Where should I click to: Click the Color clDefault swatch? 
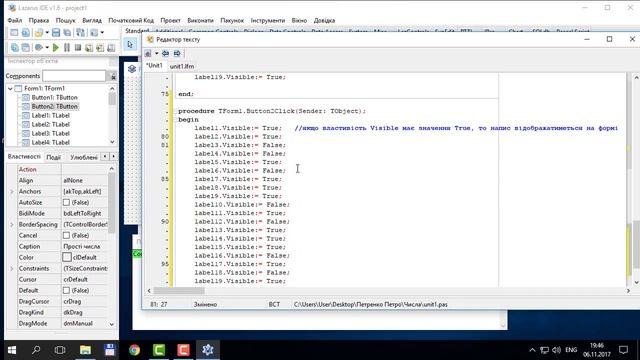click(x=67, y=258)
